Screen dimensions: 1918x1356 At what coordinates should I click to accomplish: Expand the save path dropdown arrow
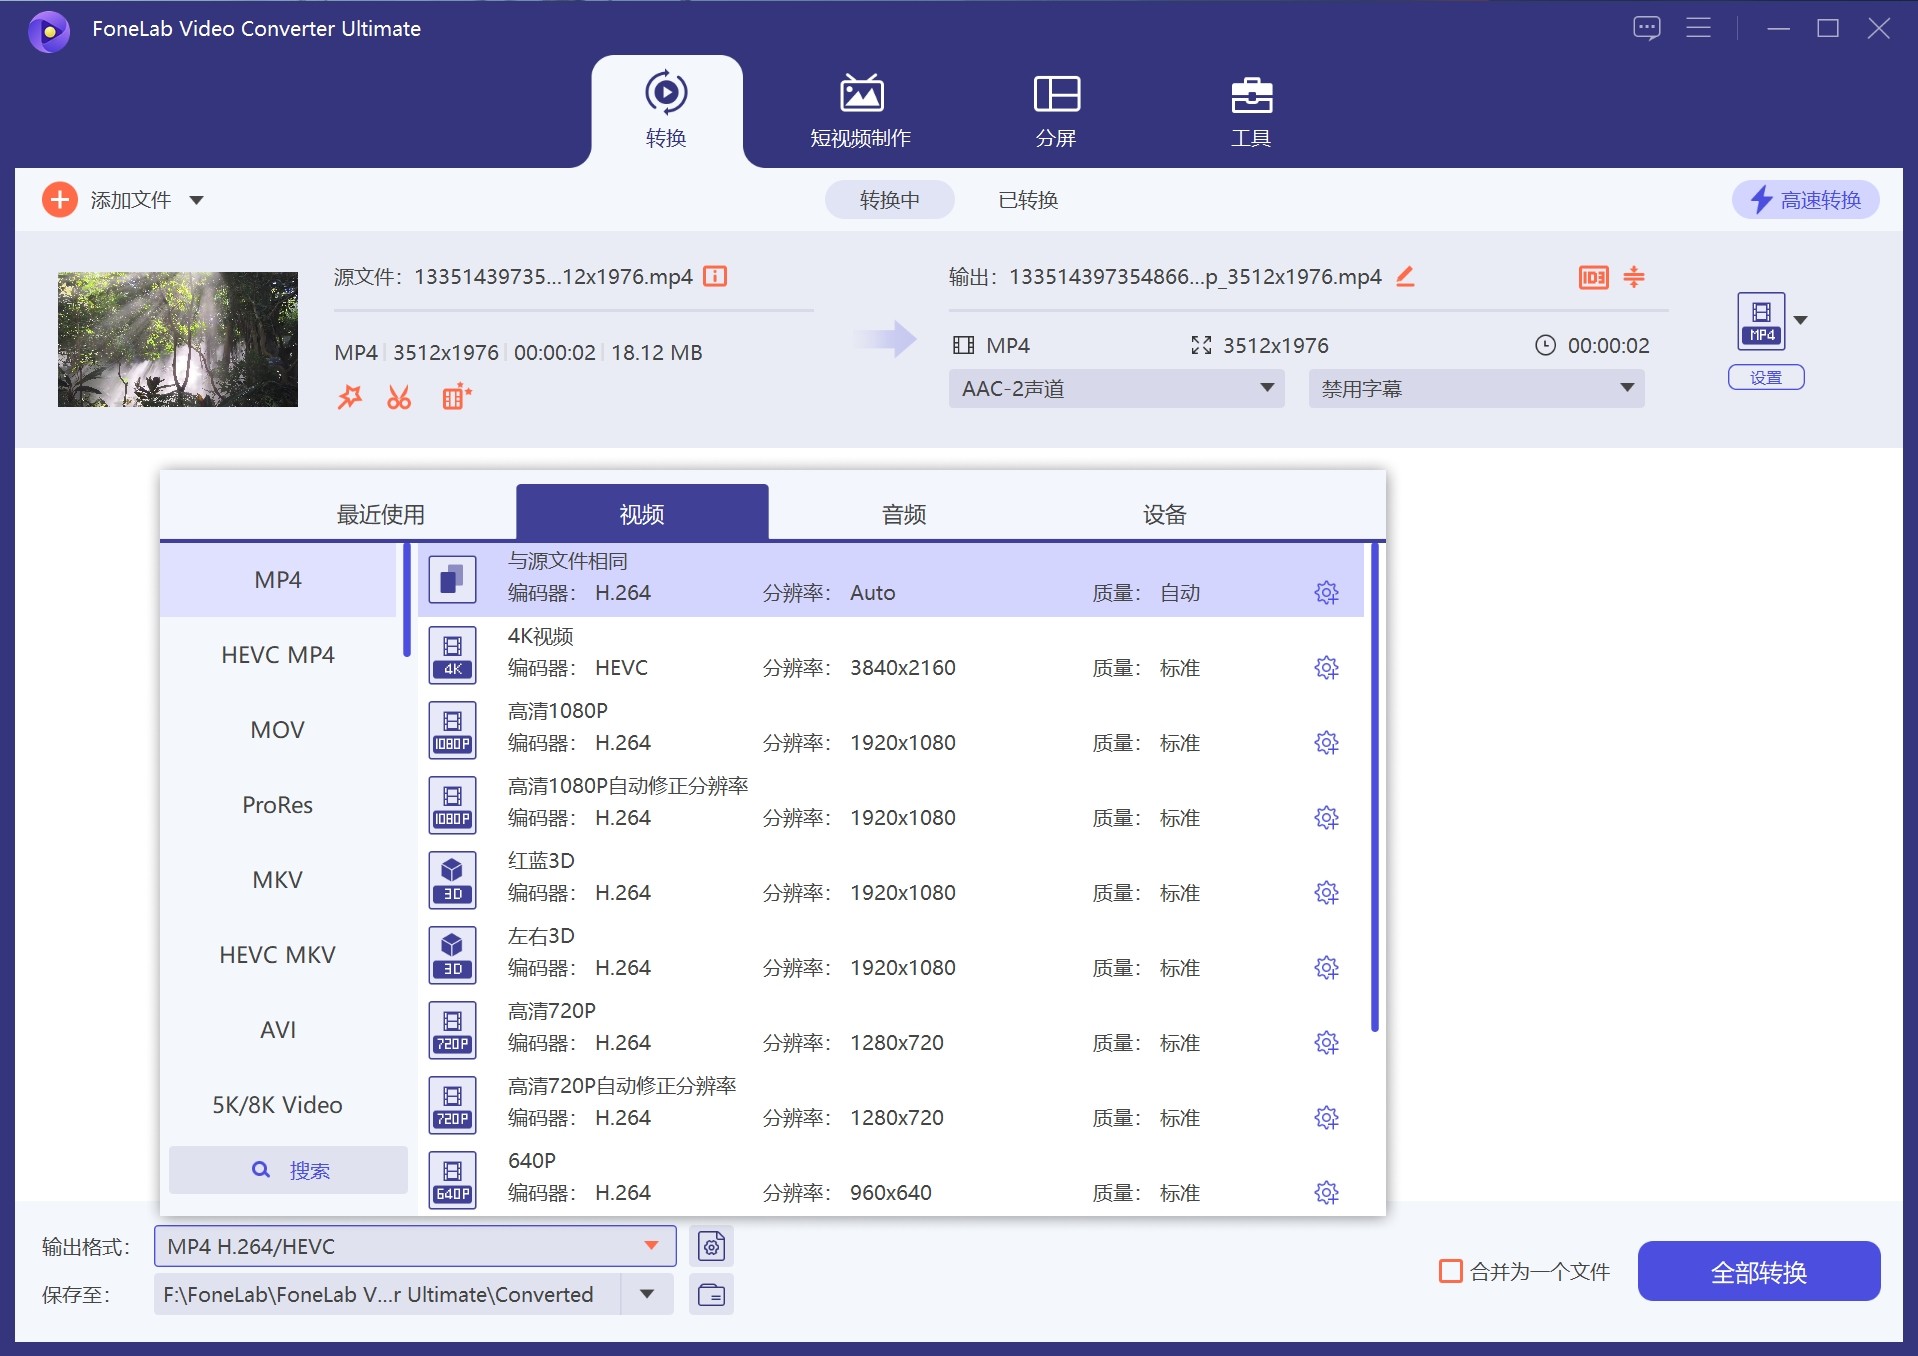coord(647,1294)
